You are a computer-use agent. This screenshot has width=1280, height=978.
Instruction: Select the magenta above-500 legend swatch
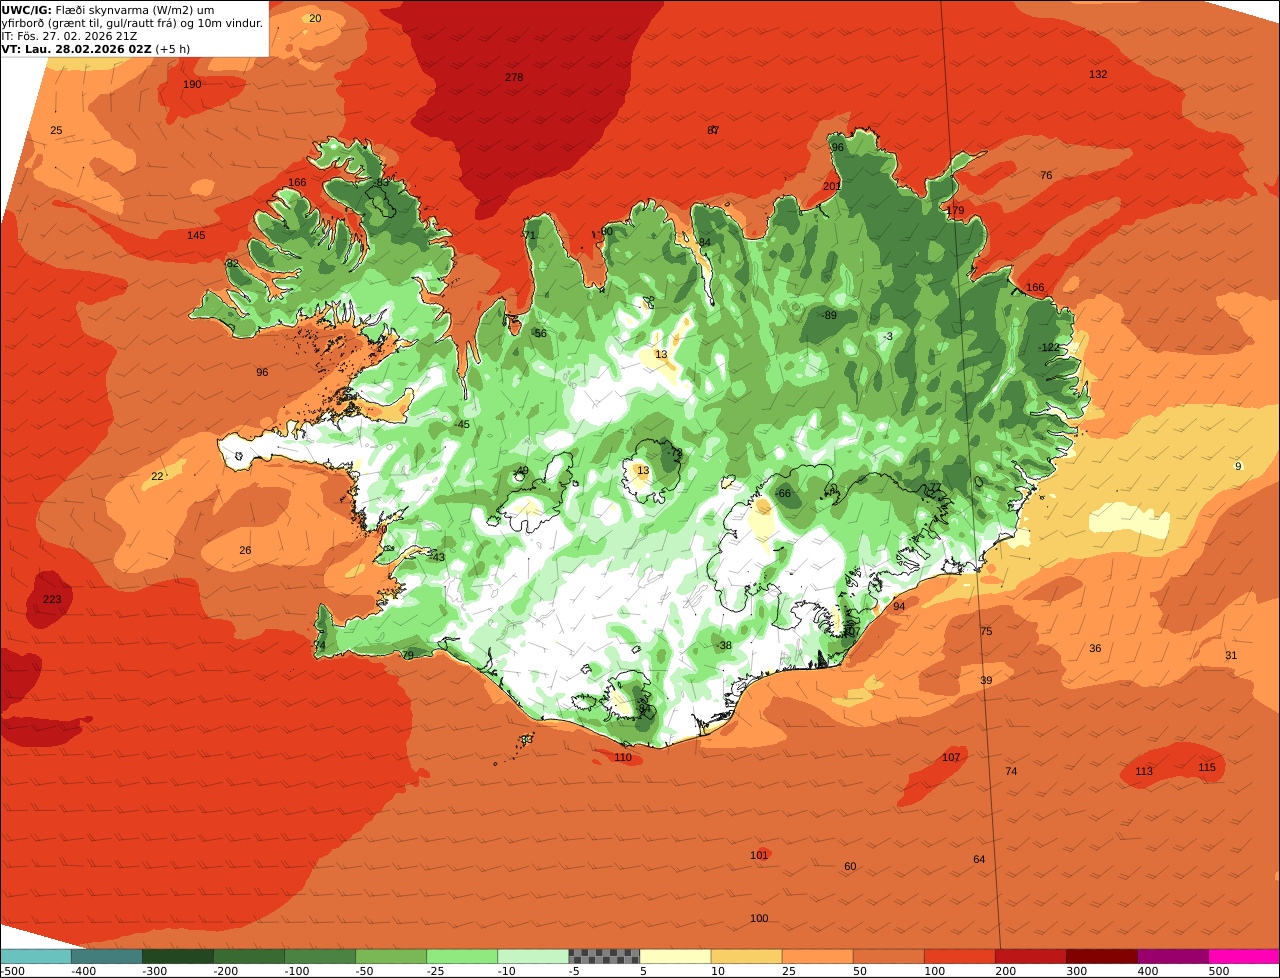click(x=1244, y=956)
